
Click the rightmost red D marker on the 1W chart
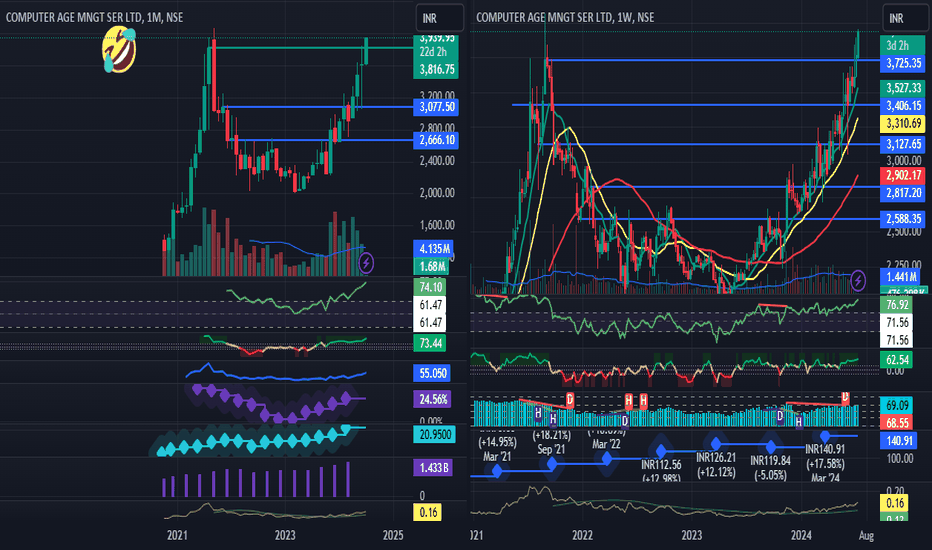[845, 397]
